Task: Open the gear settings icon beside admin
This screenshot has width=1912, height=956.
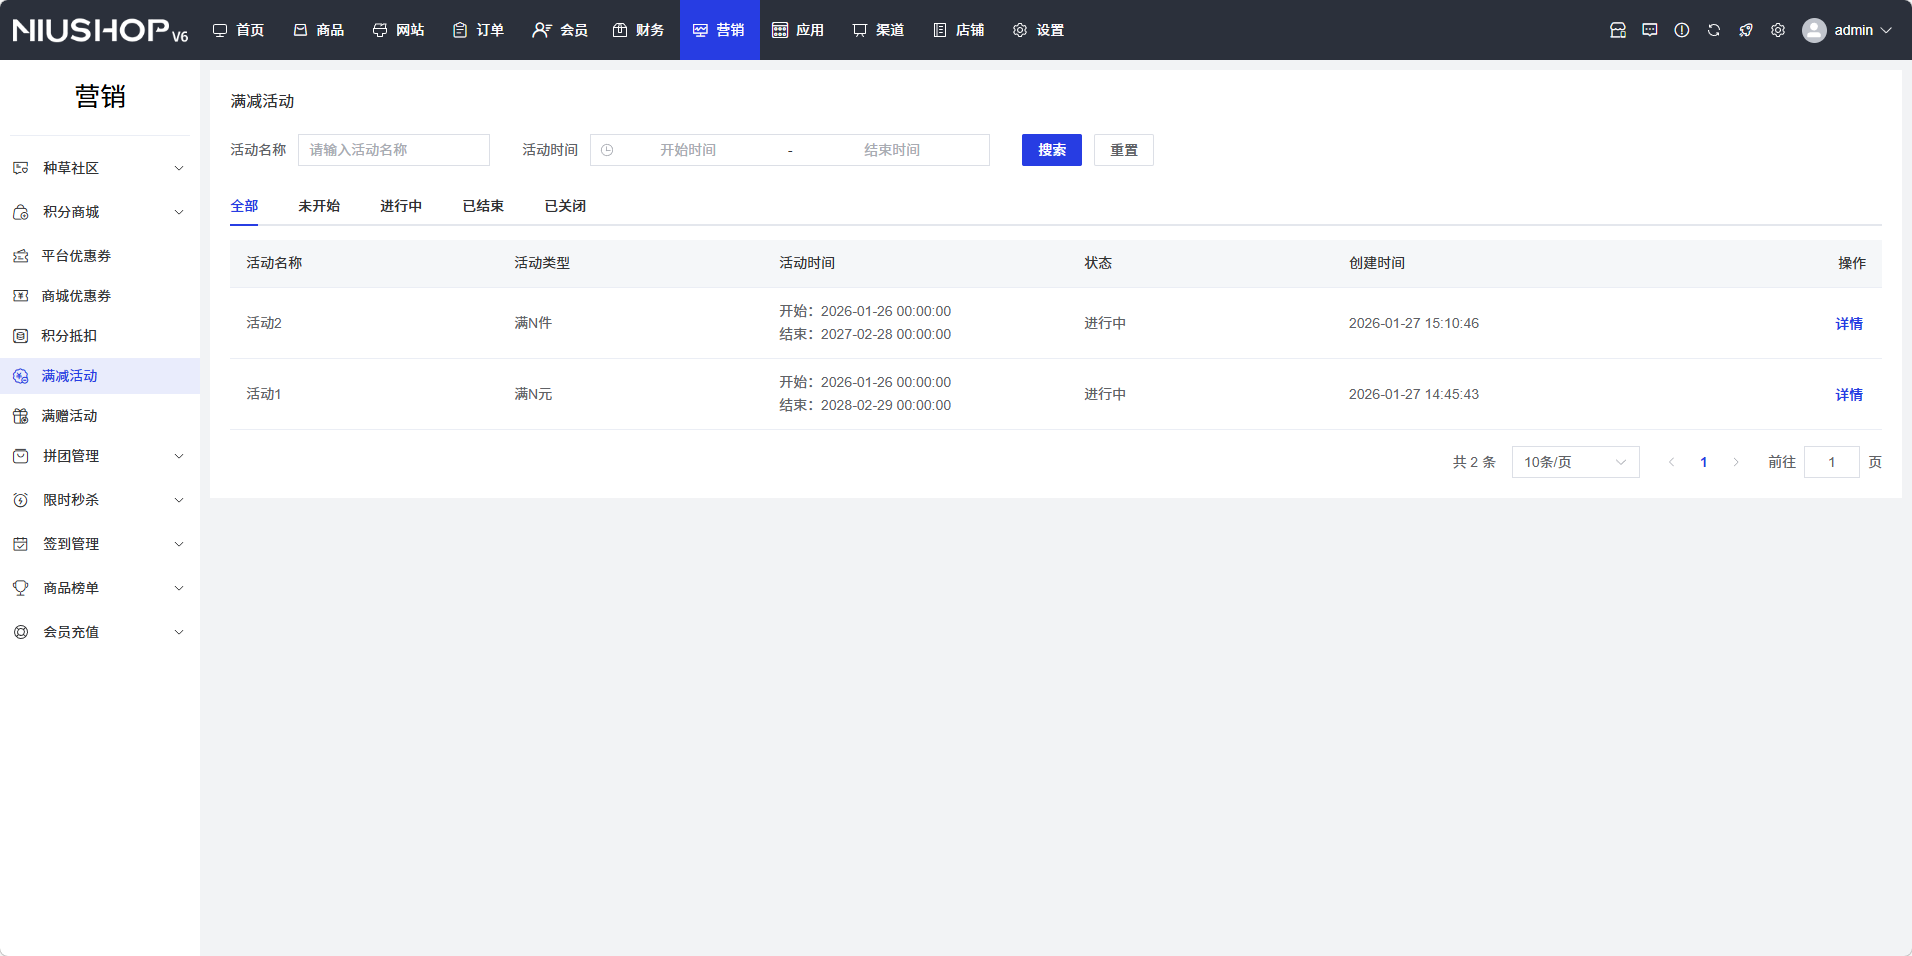Action: 1777,30
